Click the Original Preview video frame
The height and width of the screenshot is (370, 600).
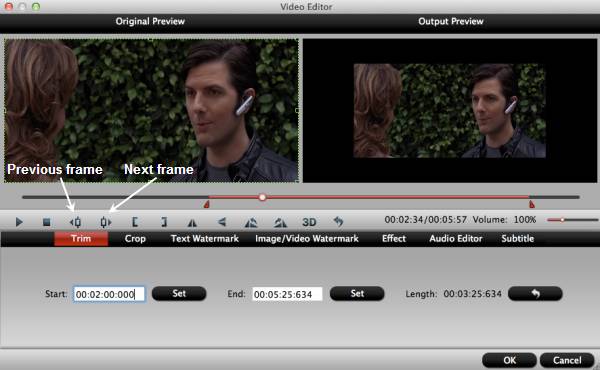point(151,110)
